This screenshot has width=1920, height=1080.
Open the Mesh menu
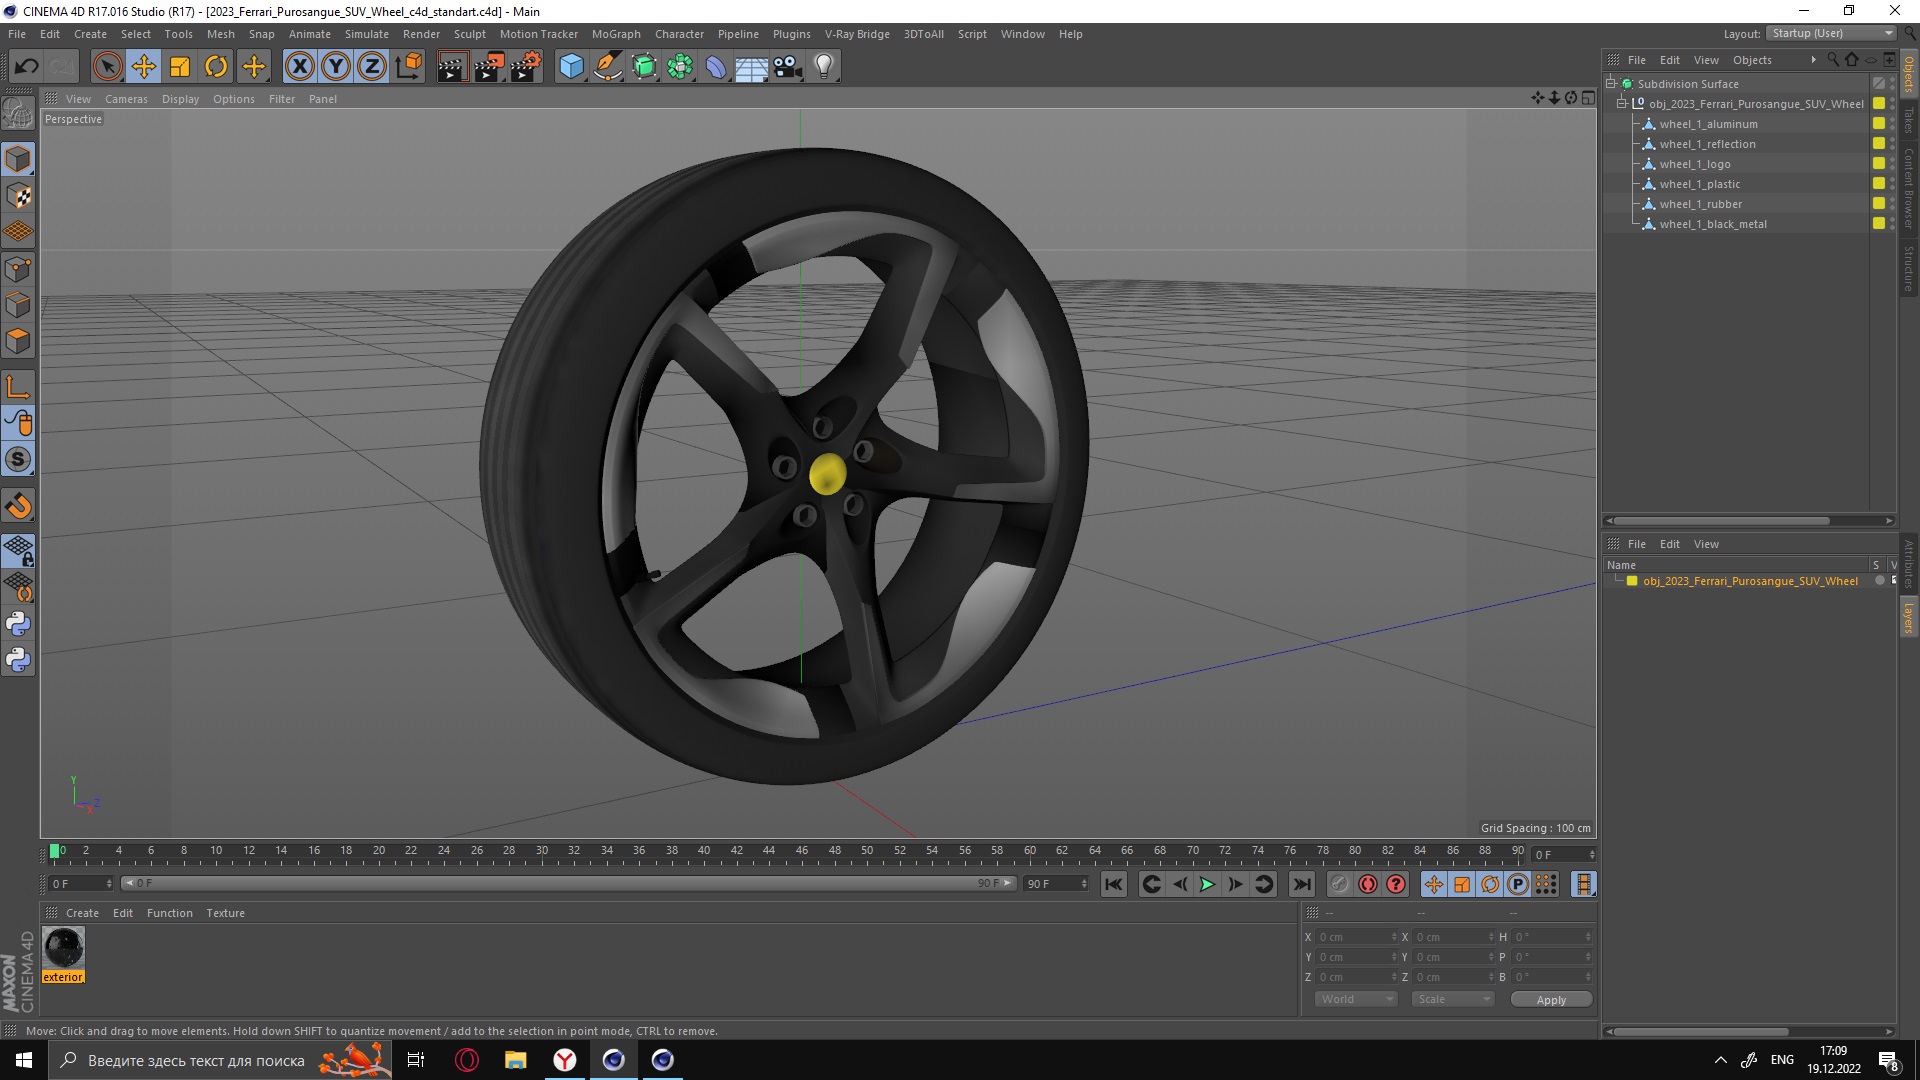220,34
